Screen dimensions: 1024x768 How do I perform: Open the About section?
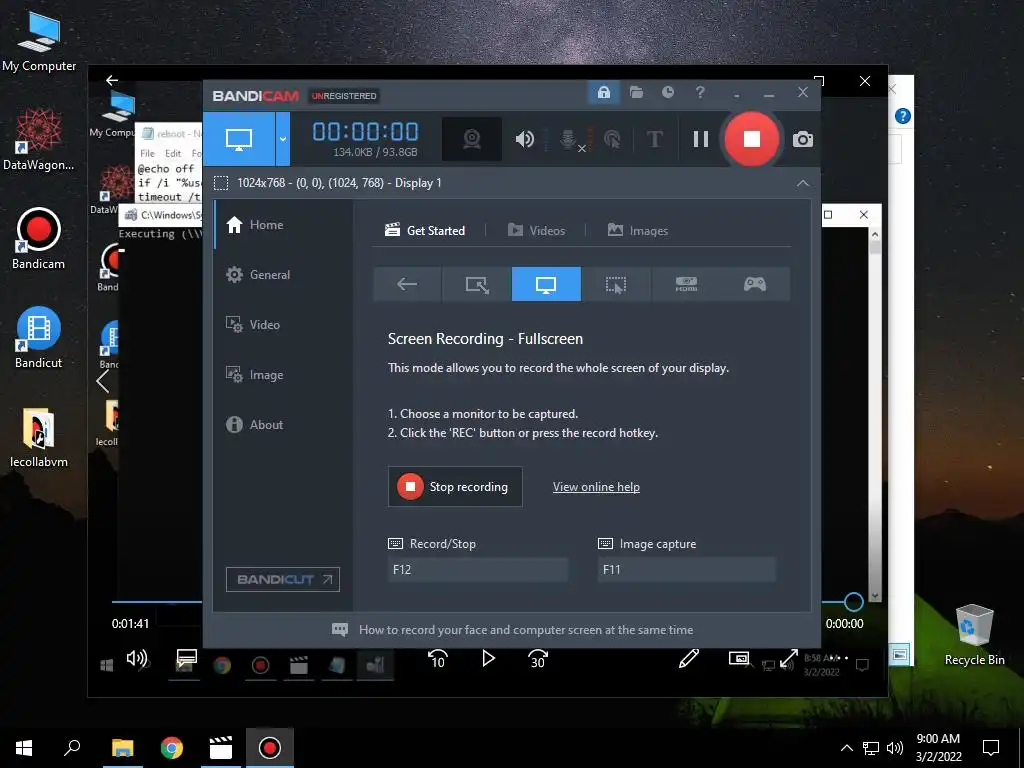[255, 424]
